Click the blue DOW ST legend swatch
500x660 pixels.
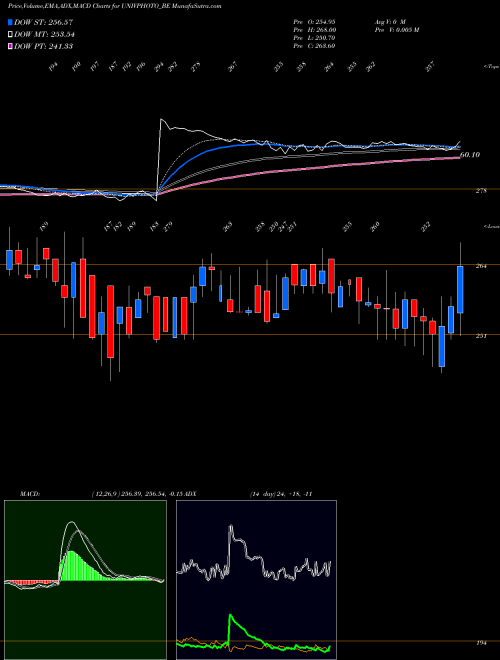tap(10, 22)
